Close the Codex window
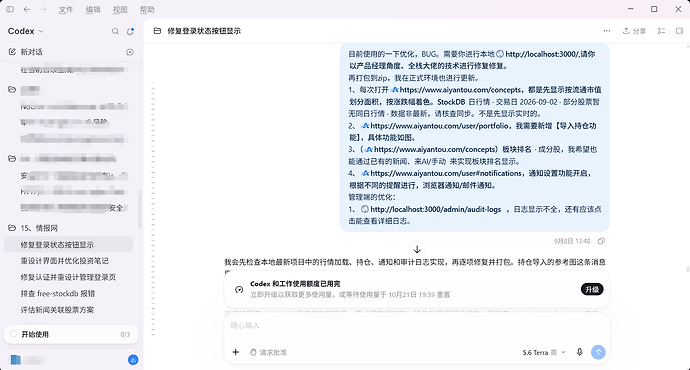 (x=678, y=9)
